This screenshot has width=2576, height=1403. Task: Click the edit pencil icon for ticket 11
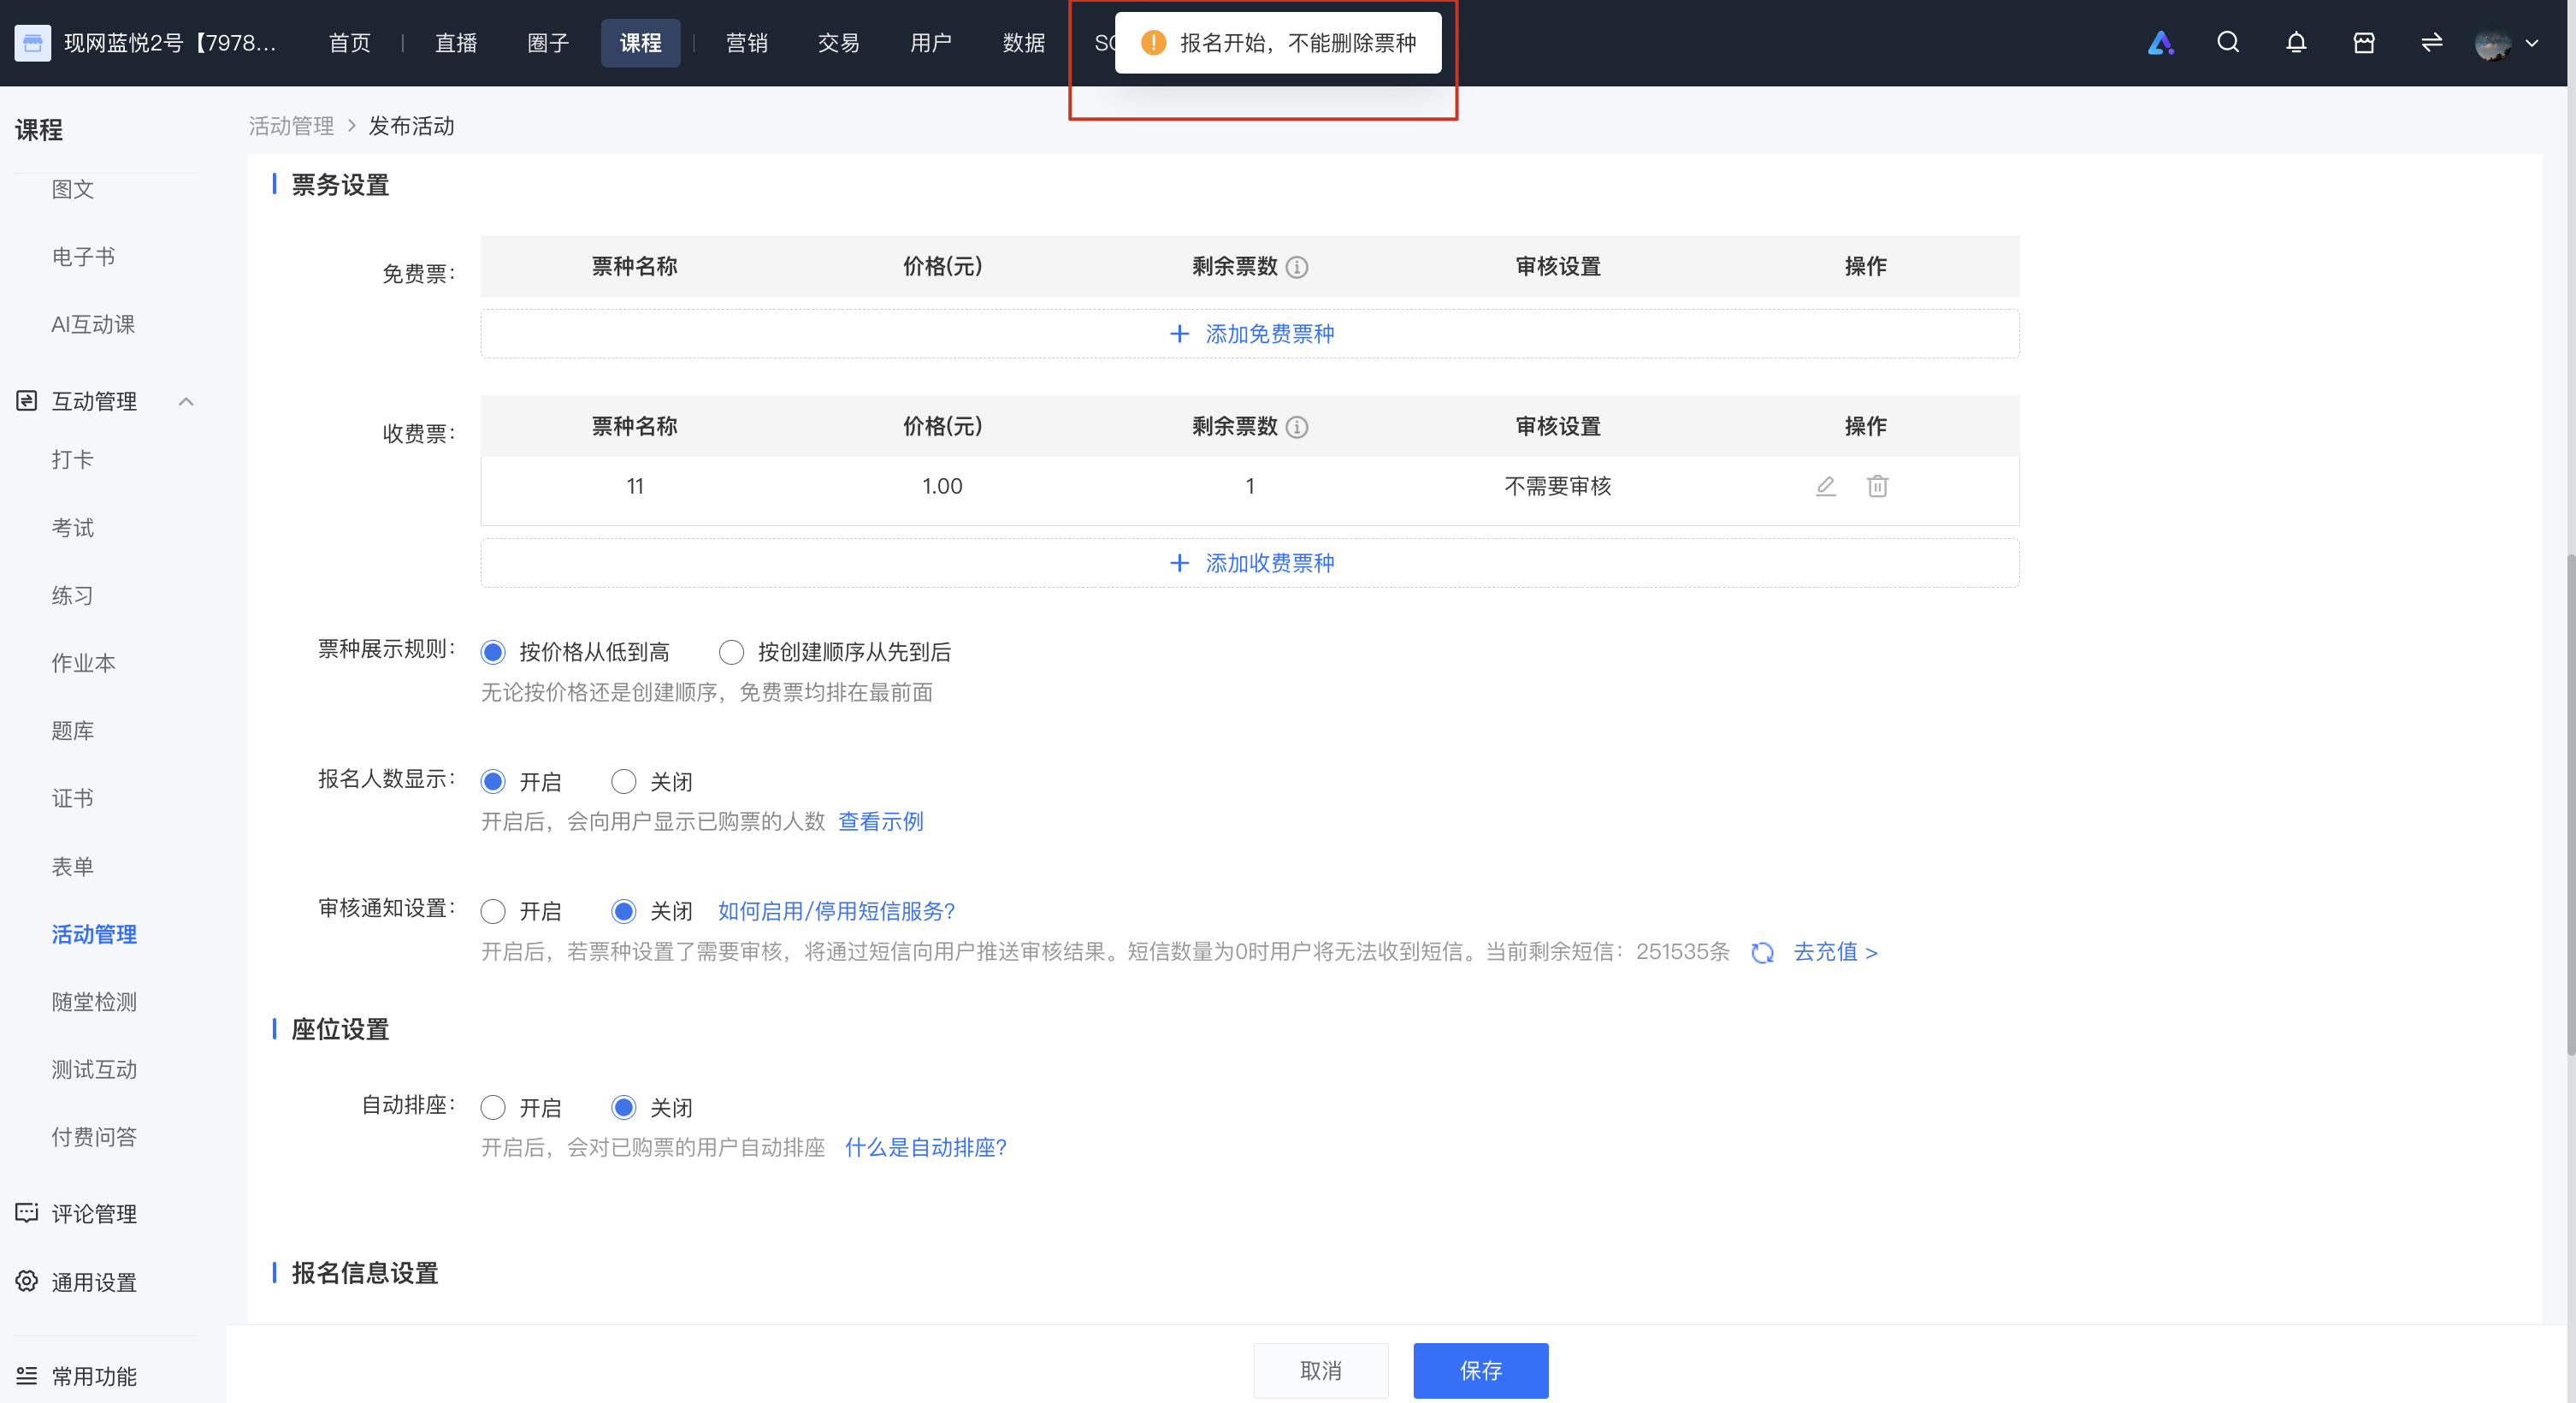pos(1825,486)
